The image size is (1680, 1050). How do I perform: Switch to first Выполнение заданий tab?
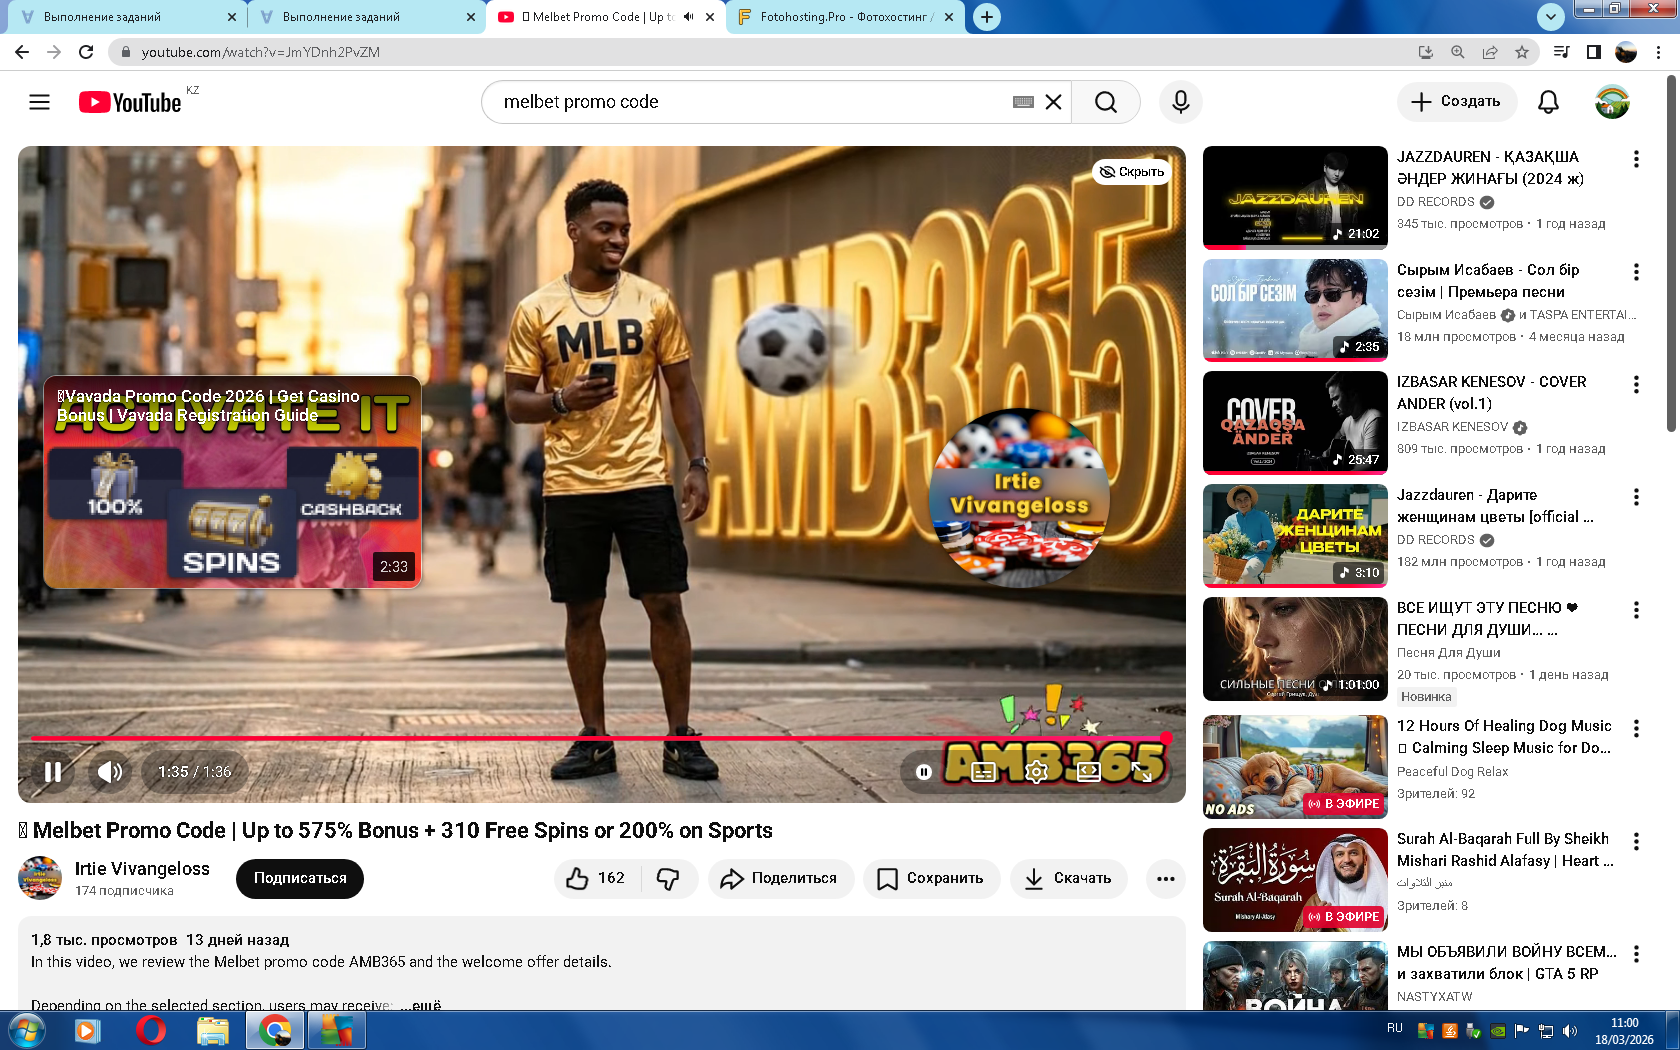pyautogui.click(x=120, y=17)
